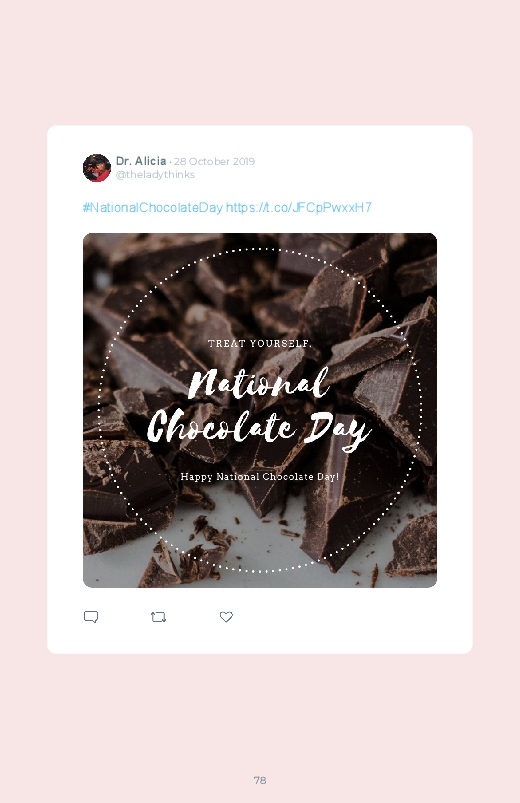
Task: Click the TREAT YOURSELF caption text
Action: 260,343
